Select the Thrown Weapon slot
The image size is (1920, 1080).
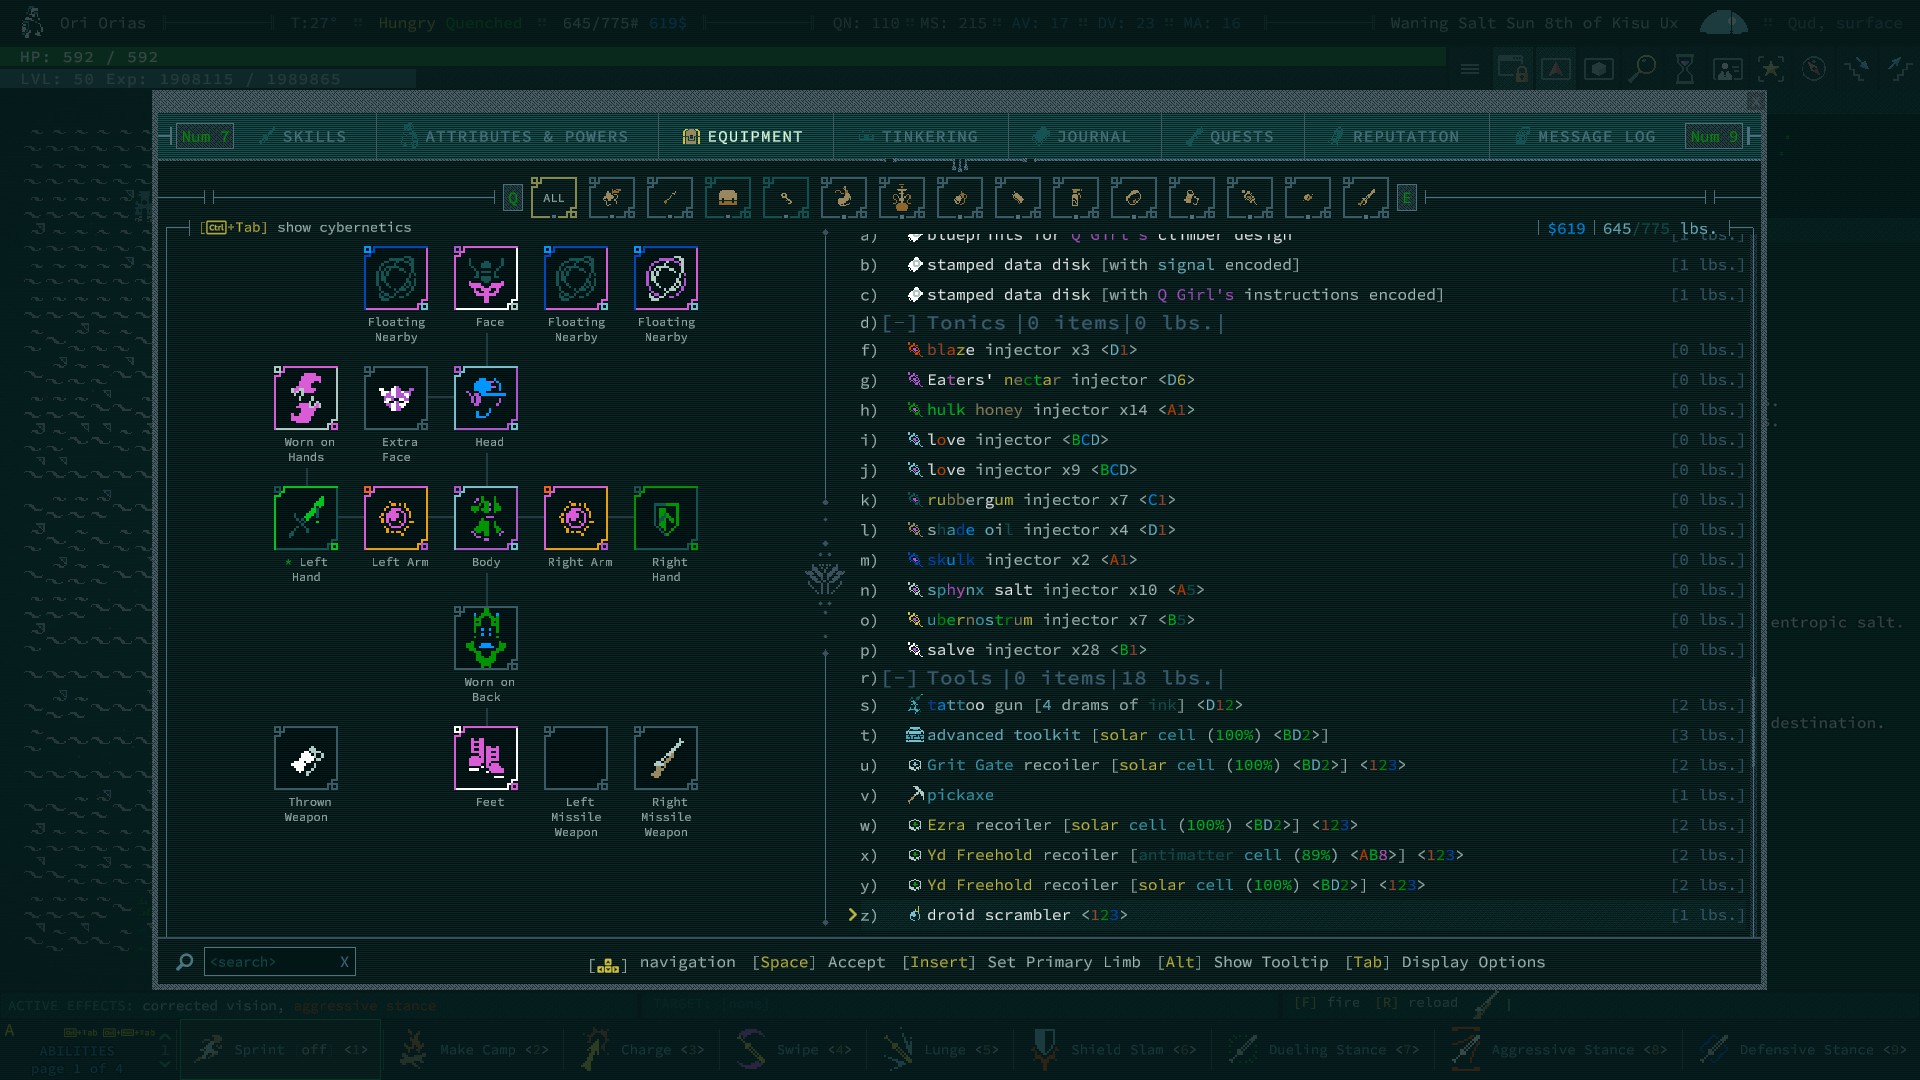pos(306,758)
